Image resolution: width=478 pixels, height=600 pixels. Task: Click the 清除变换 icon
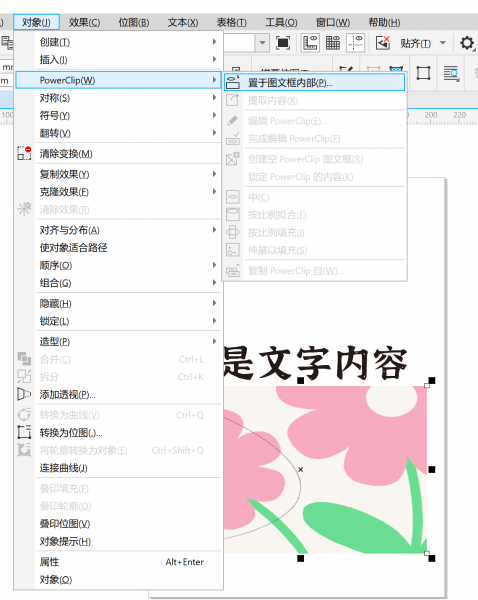tap(24, 153)
